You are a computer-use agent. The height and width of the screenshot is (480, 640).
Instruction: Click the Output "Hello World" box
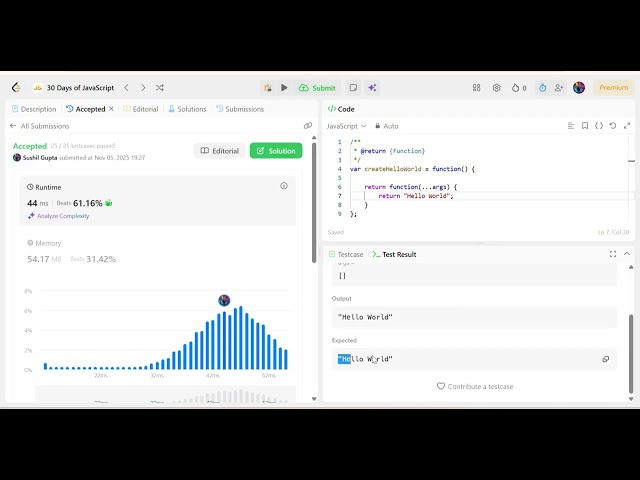click(474, 317)
